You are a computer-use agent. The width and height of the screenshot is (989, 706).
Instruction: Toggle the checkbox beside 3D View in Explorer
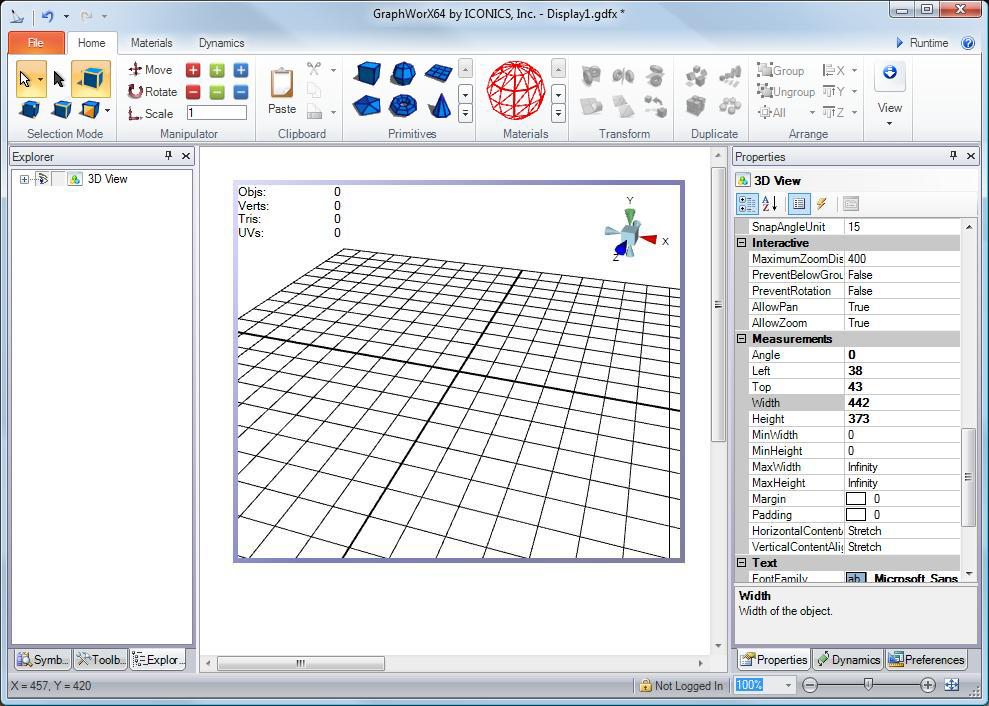[59, 180]
